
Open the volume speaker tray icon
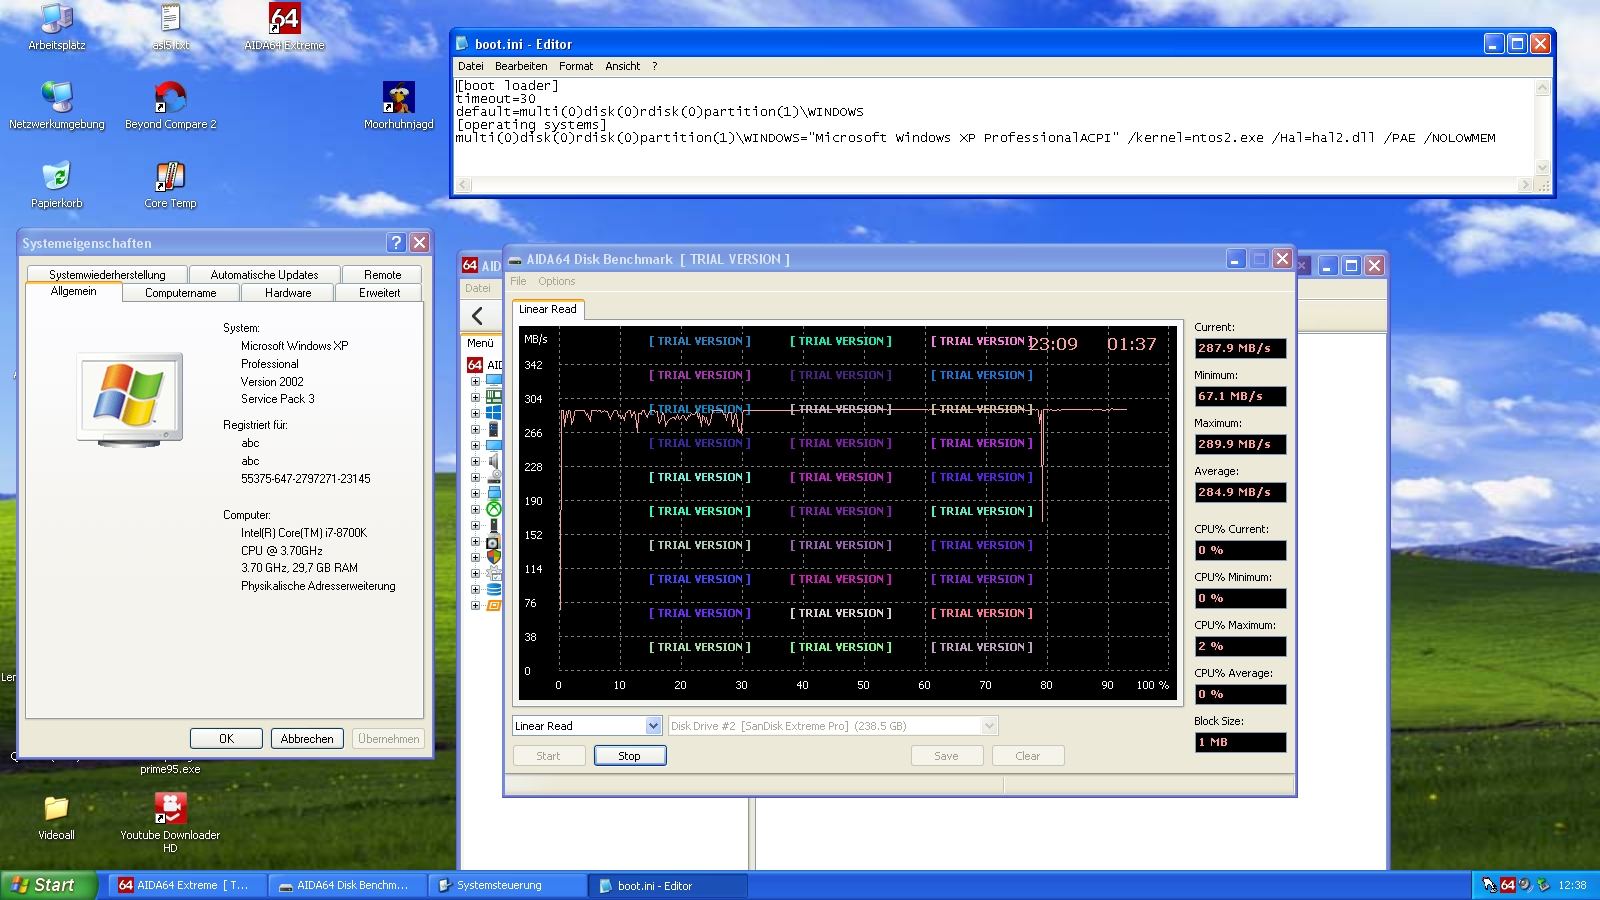[1525, 885]
